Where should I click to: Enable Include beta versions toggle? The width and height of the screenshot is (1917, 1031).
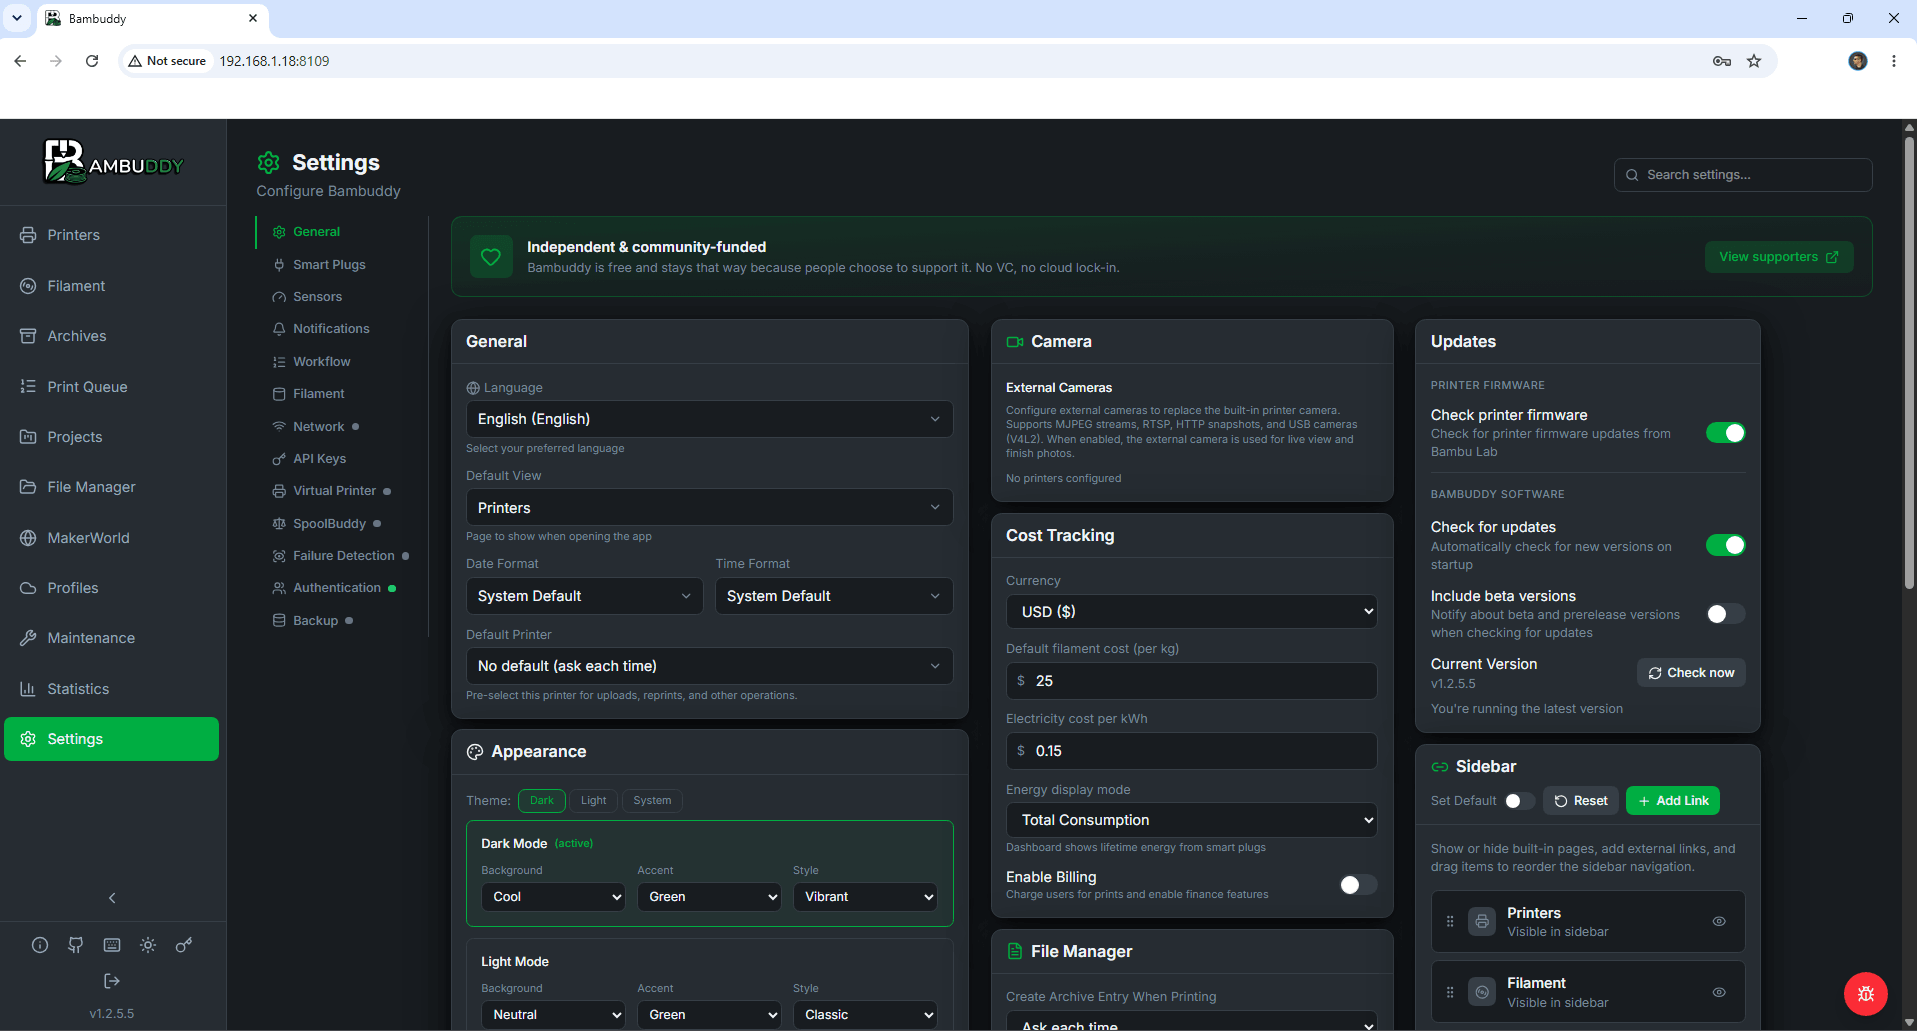(1726, 614)
